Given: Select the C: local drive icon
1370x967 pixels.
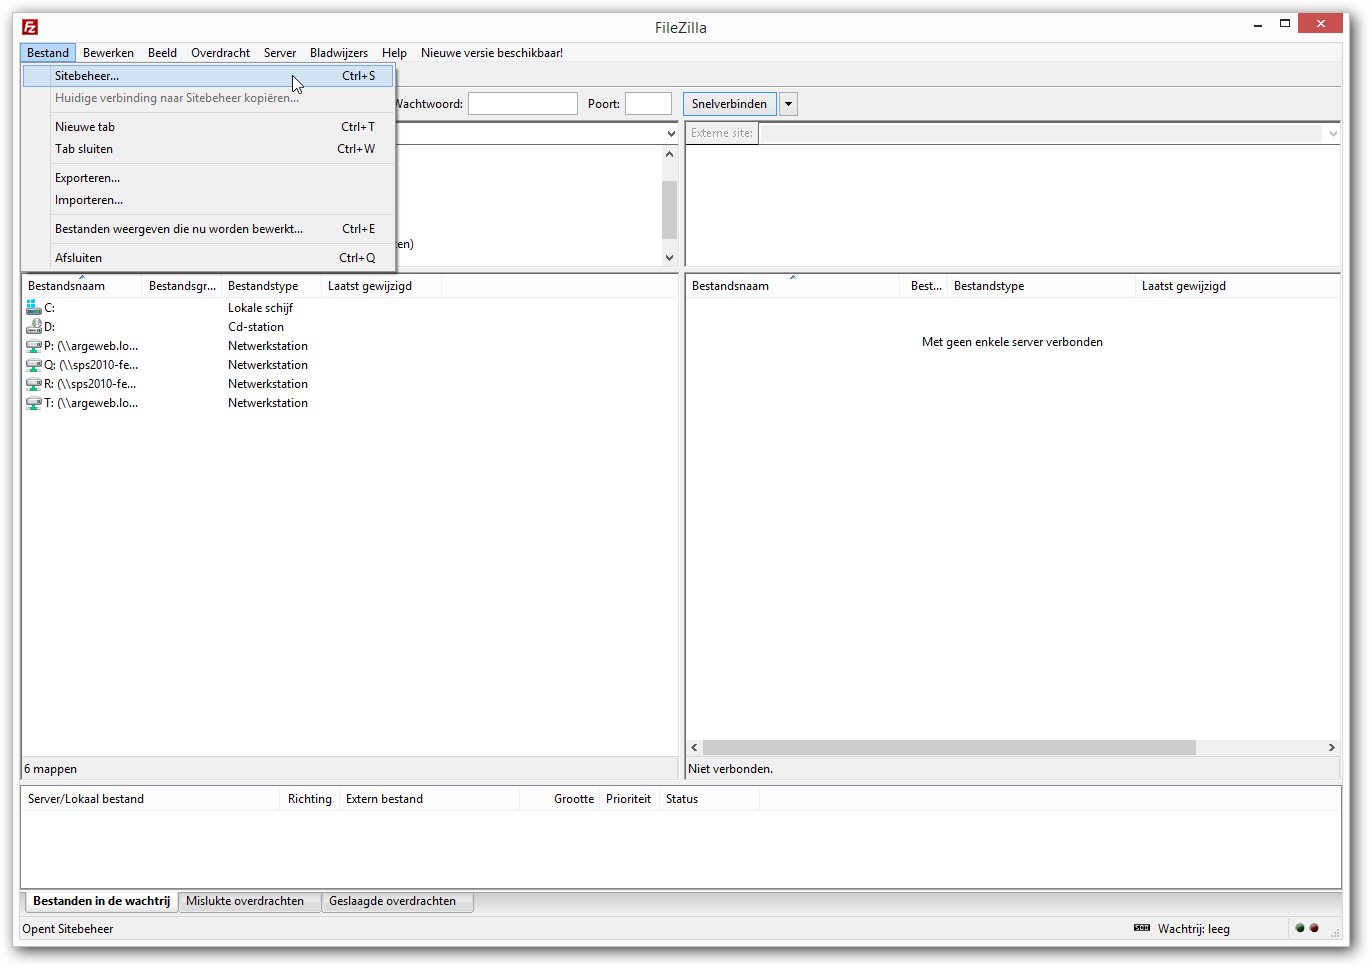Looking at the screenshot, I should coord(34,308).
